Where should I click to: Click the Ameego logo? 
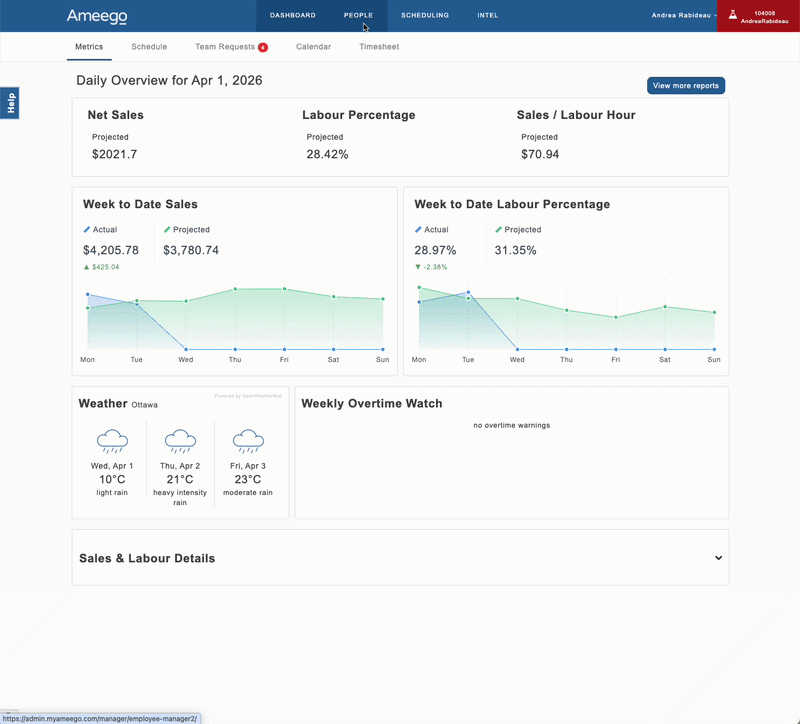pyautogui.click(x=97, y=16)
